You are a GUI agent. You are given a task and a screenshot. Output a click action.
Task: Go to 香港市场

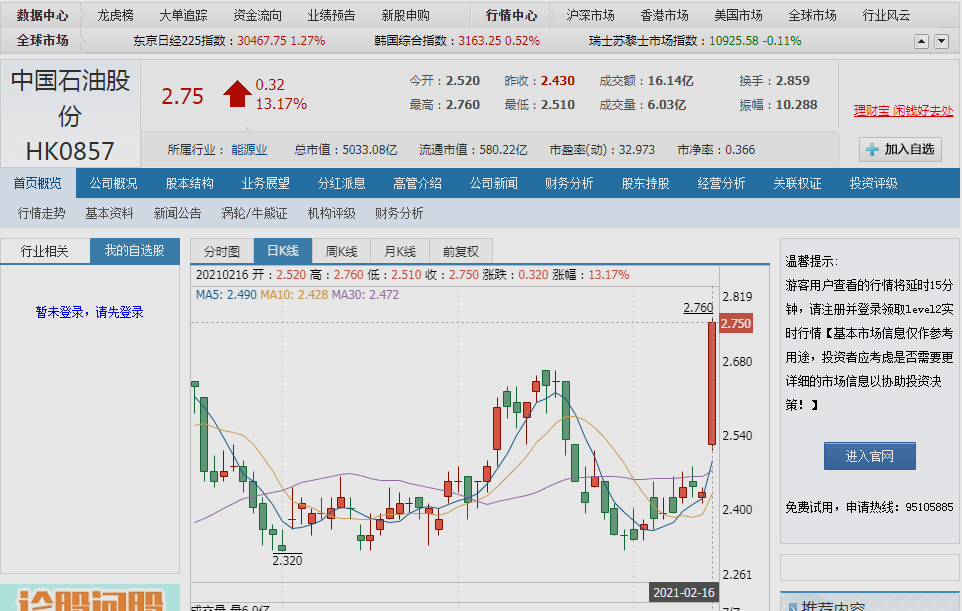click(x=664, y=15)
